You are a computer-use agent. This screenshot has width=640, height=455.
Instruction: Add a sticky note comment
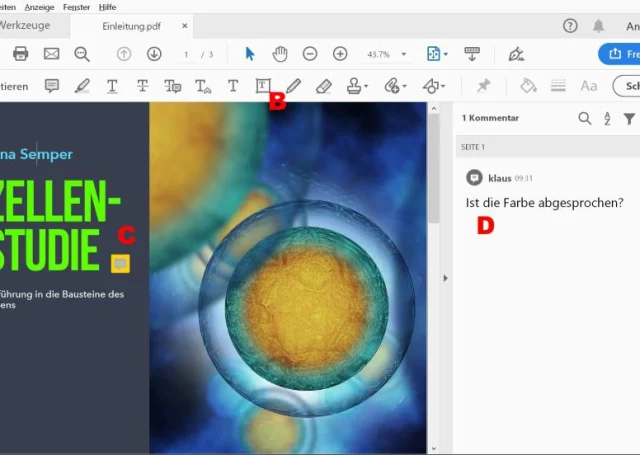coord(52,86)
